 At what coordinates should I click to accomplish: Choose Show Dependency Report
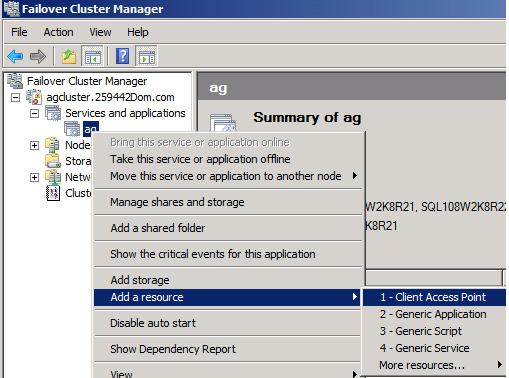click(228, 349)
